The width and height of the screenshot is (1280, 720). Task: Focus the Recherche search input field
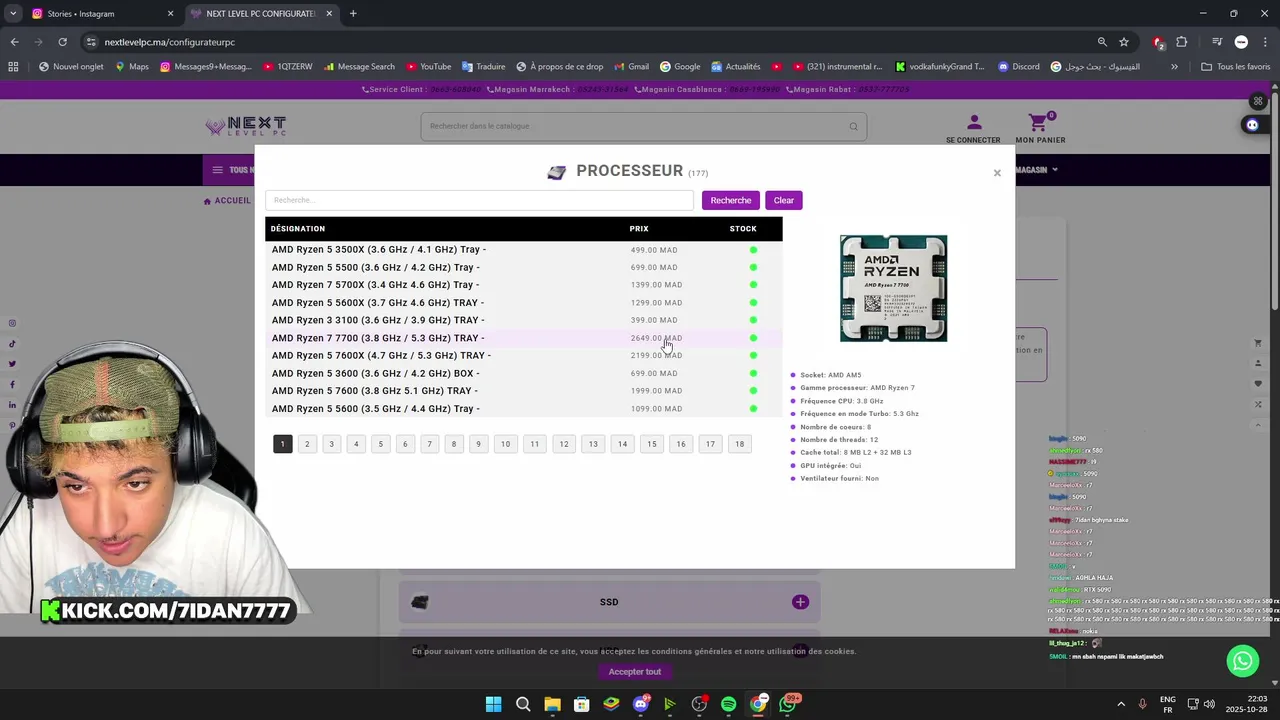479,200
